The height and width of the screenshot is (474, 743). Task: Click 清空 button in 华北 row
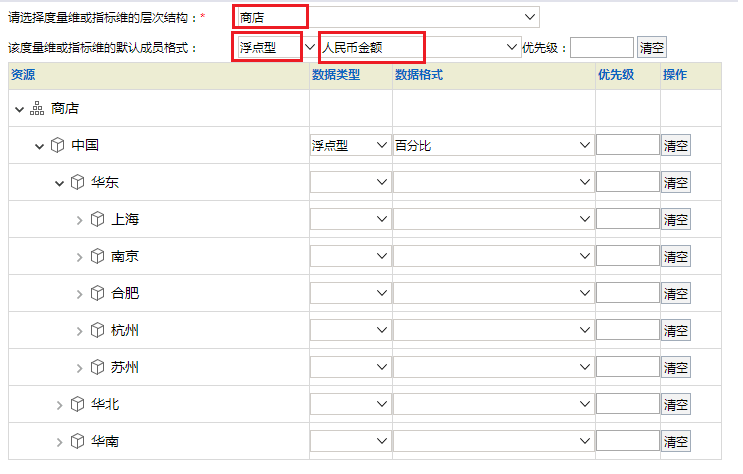pyautogui.click(x=676, y=404)
